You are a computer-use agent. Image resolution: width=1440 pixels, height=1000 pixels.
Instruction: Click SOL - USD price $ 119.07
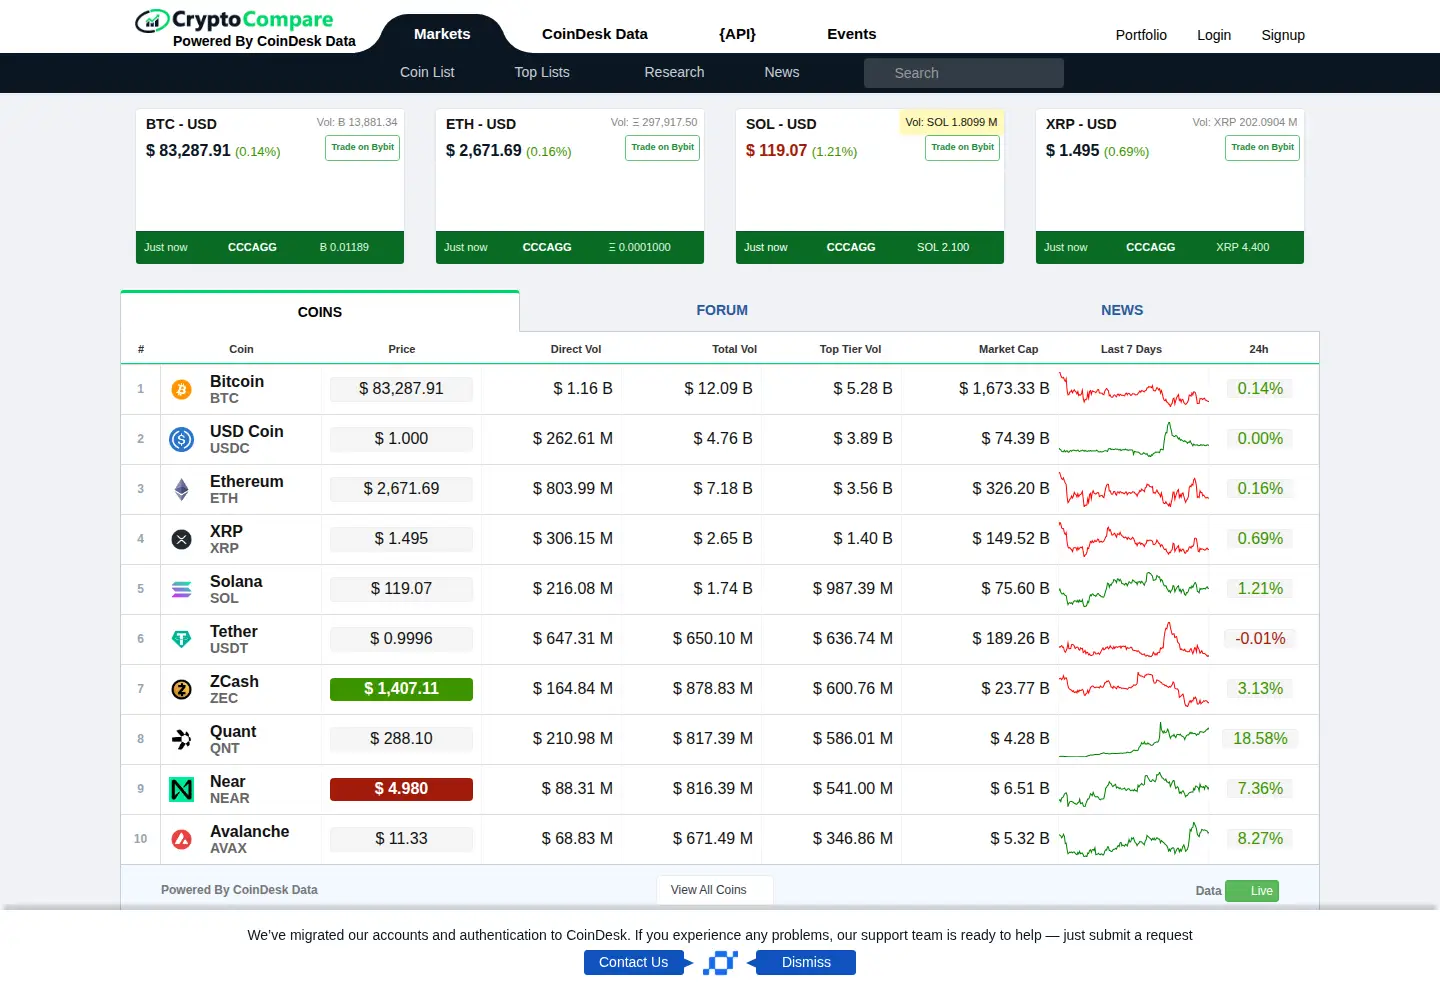tap(776, 151)
